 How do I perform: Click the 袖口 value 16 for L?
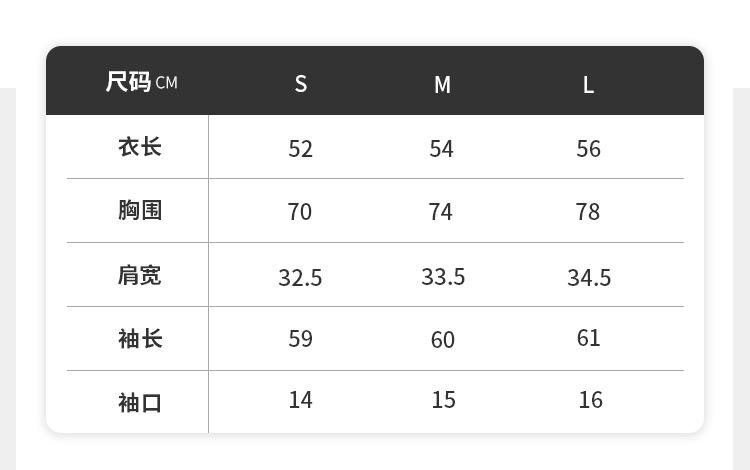click(x=591, y=400)
